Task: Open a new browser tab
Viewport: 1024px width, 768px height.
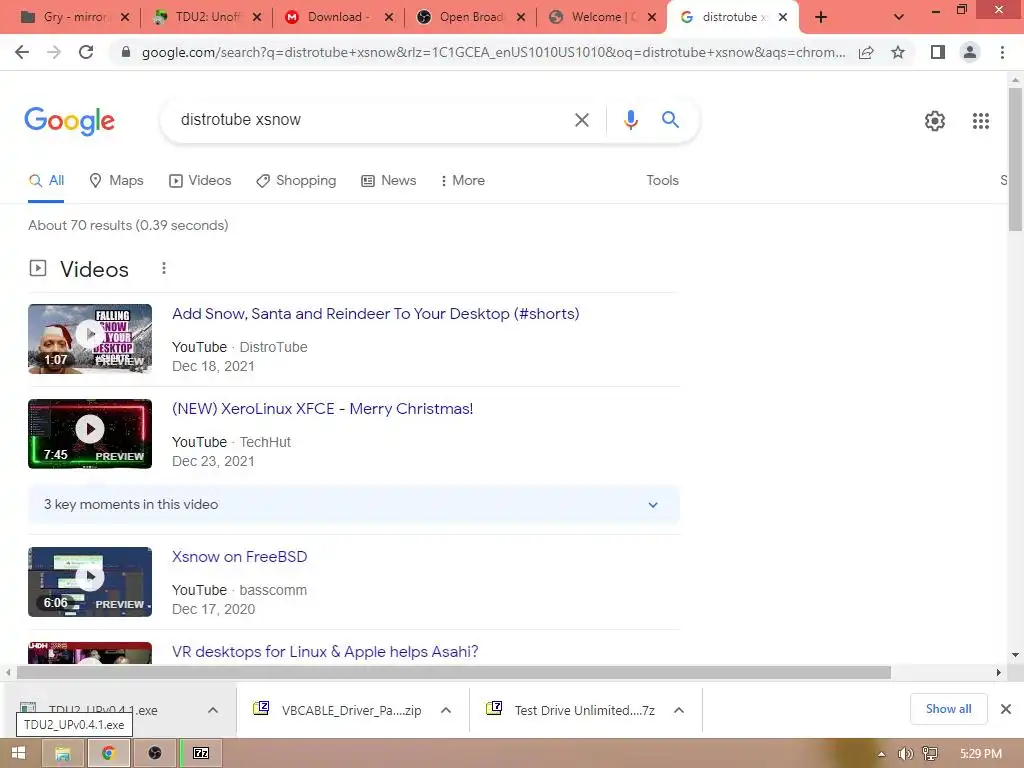Action: coord(821,17)
